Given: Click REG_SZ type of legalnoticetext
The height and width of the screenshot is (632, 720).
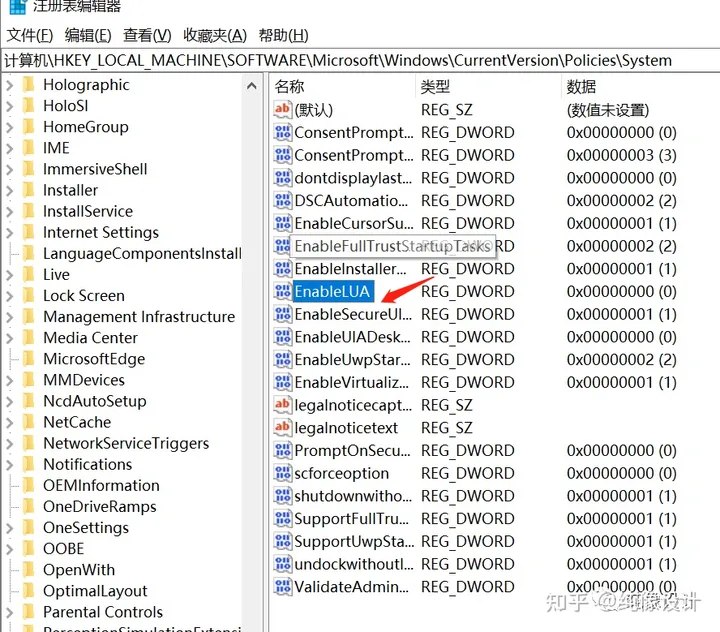Looking at the screenshot, I should point(447,428).
